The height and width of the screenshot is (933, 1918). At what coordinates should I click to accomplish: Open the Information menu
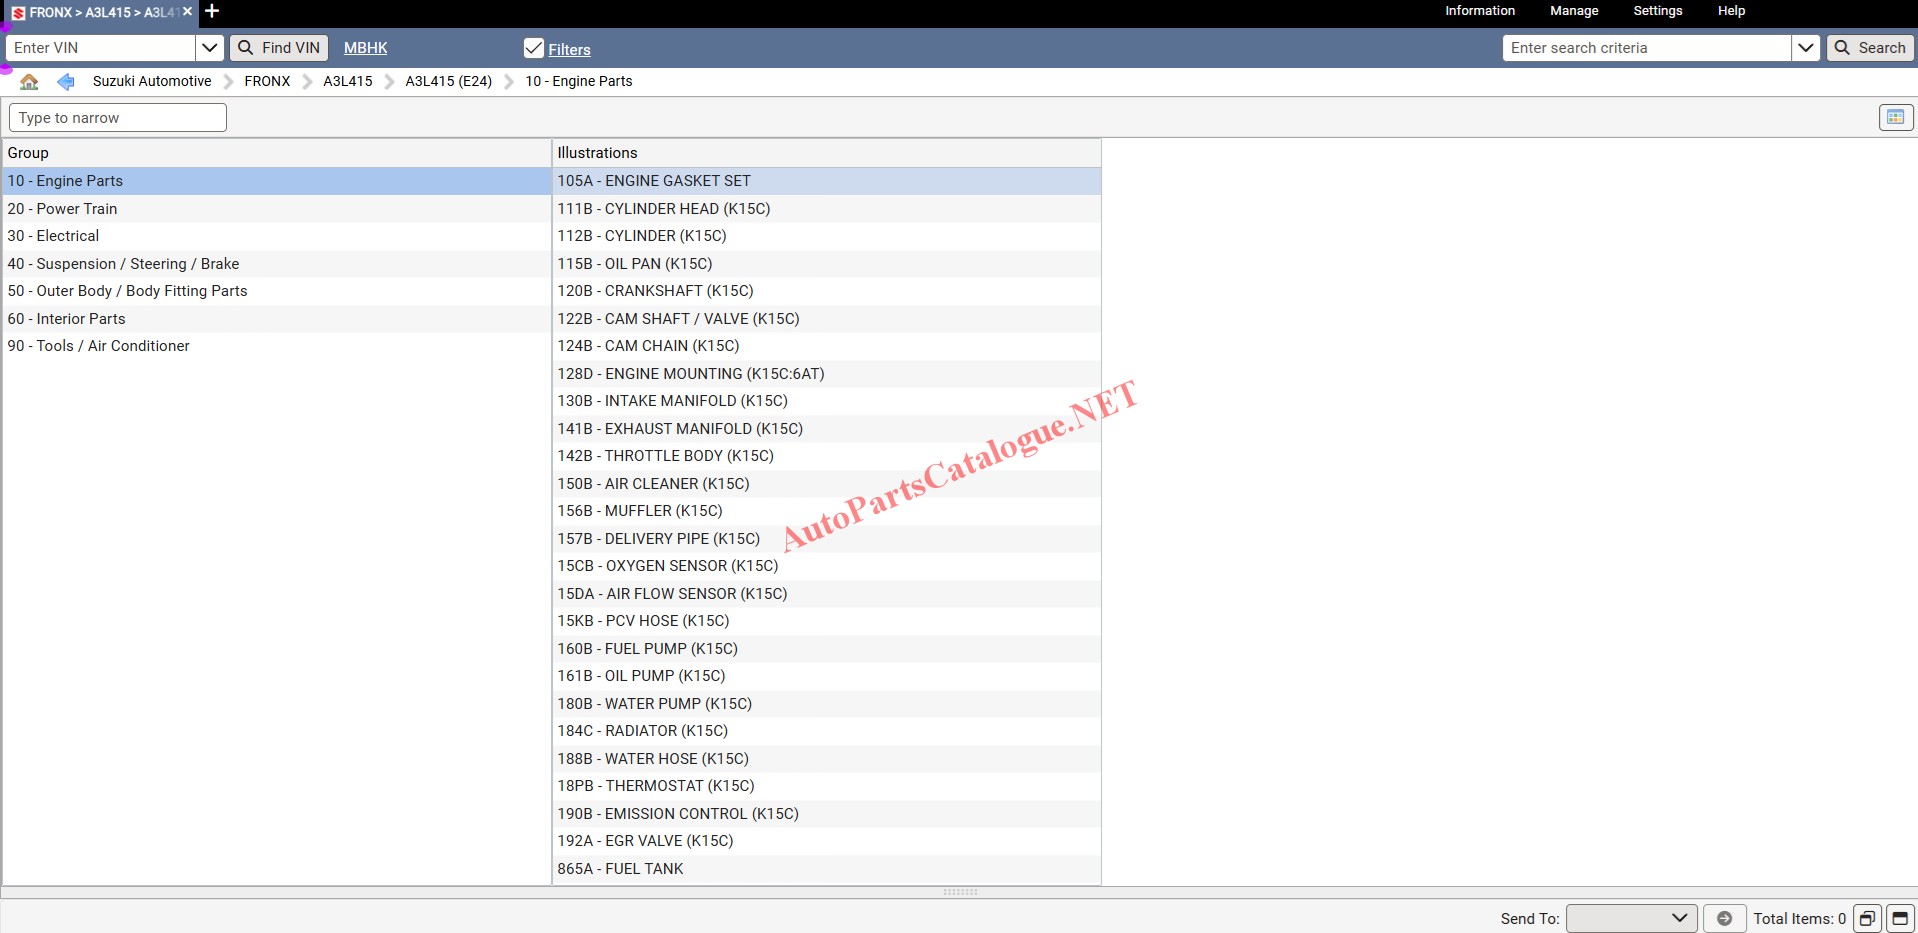pos(1479,11)
